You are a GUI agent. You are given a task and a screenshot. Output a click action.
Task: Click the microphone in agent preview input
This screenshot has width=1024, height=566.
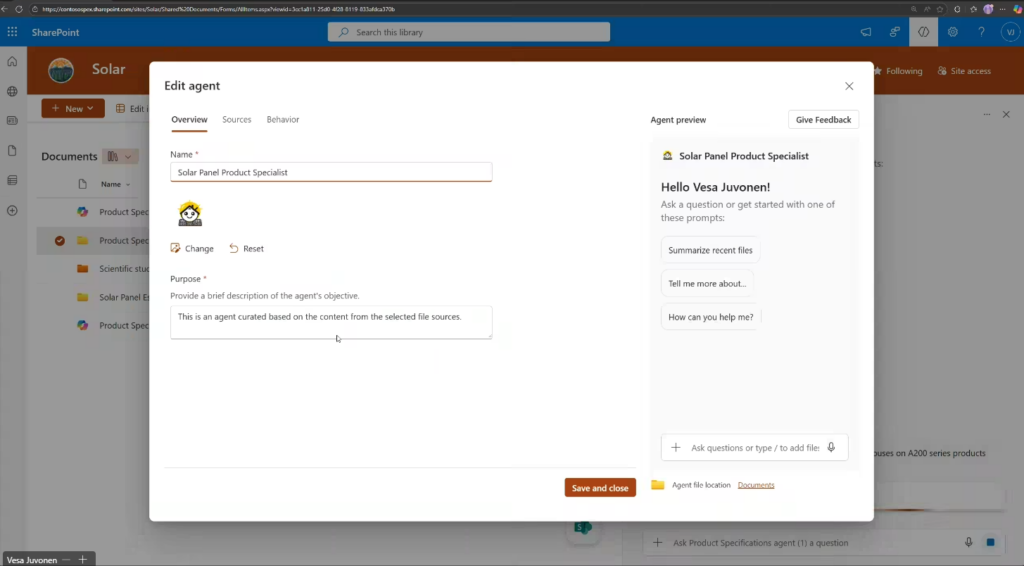click(x=831, y=448)
